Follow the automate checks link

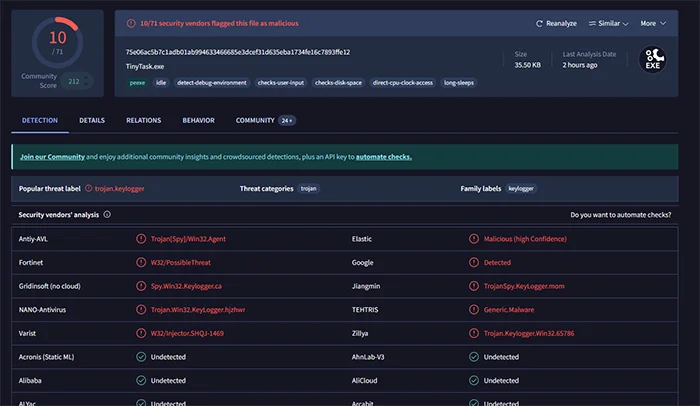(x=383, y=157)
